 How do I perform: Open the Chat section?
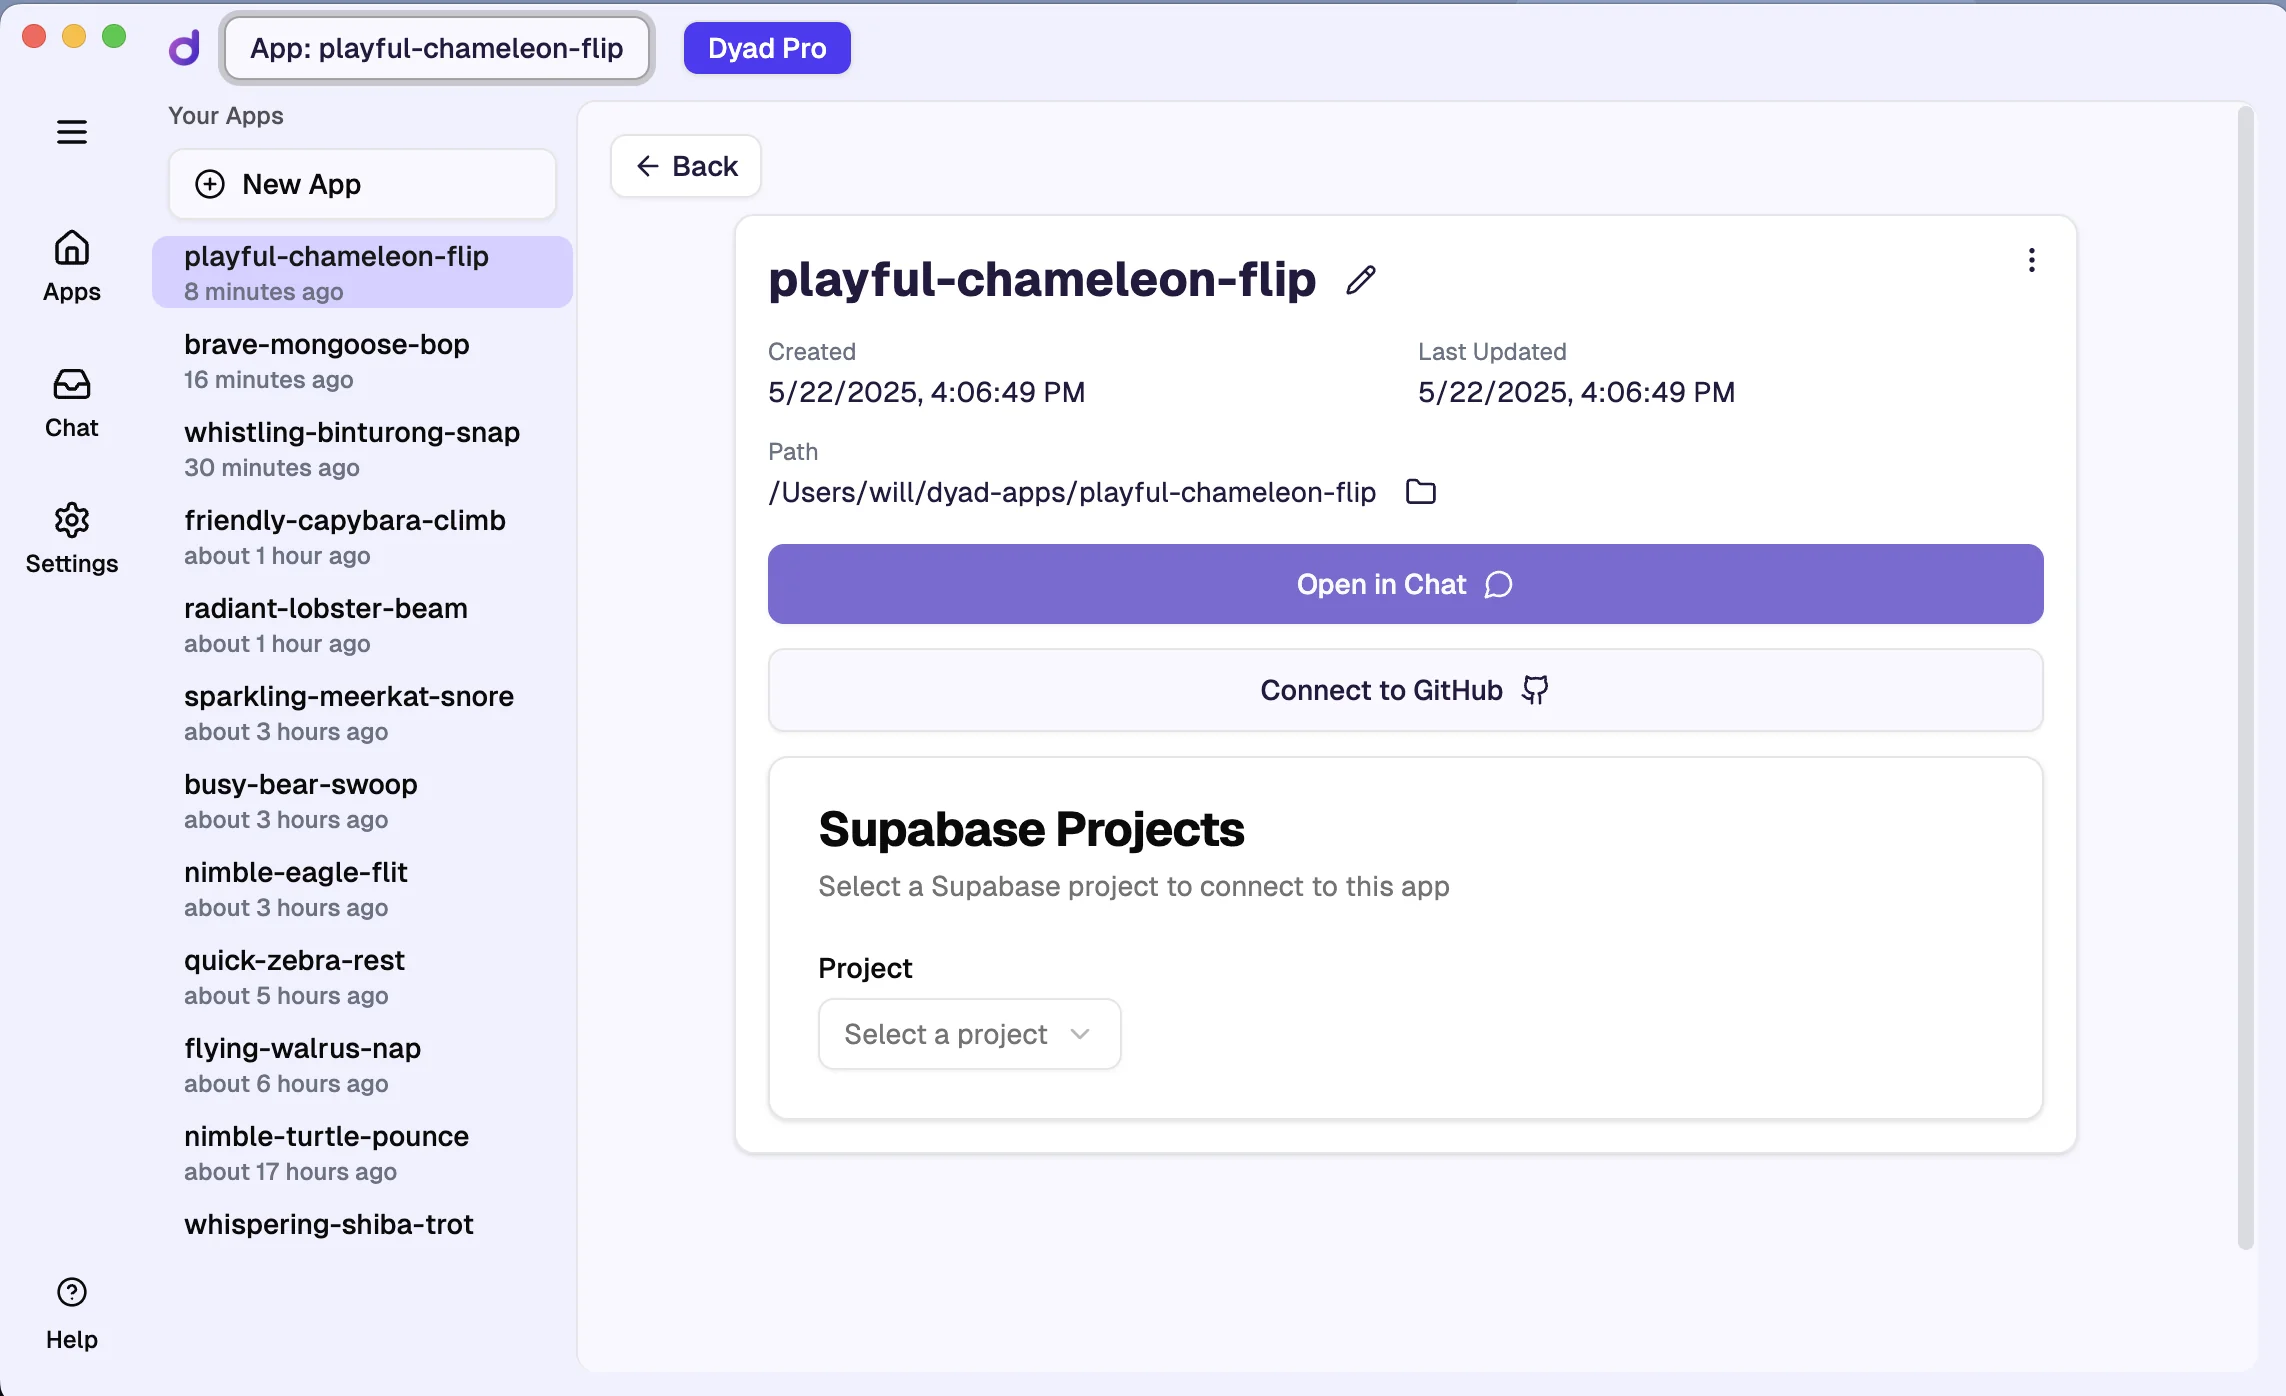coord(72,402)
